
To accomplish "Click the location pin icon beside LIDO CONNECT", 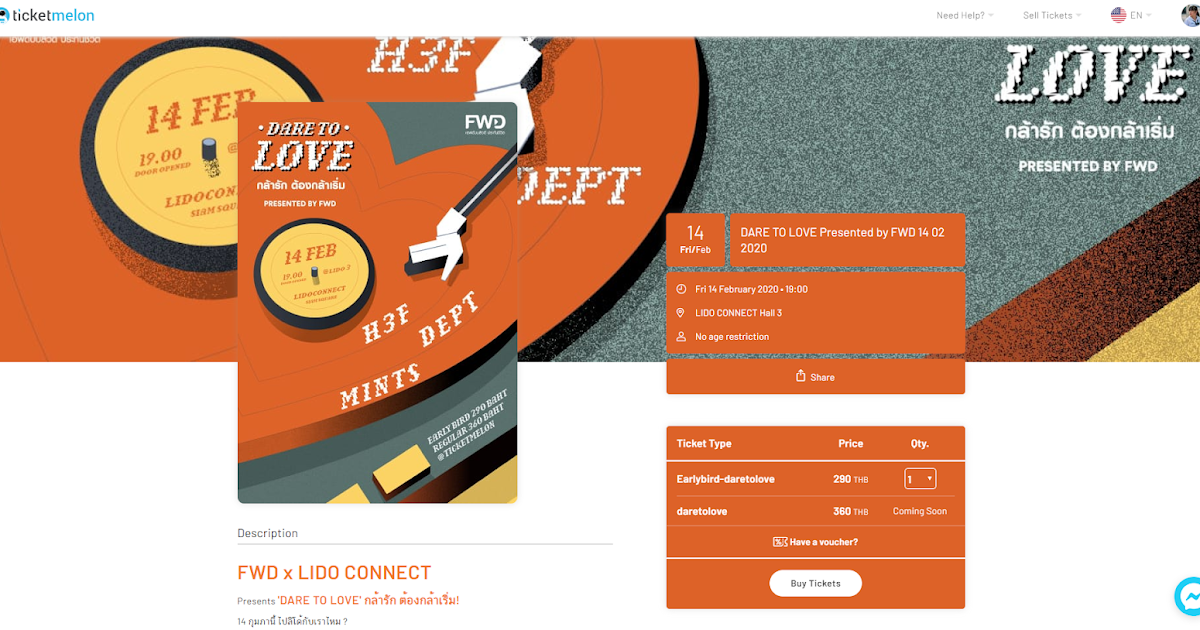I will coord(681,313).
